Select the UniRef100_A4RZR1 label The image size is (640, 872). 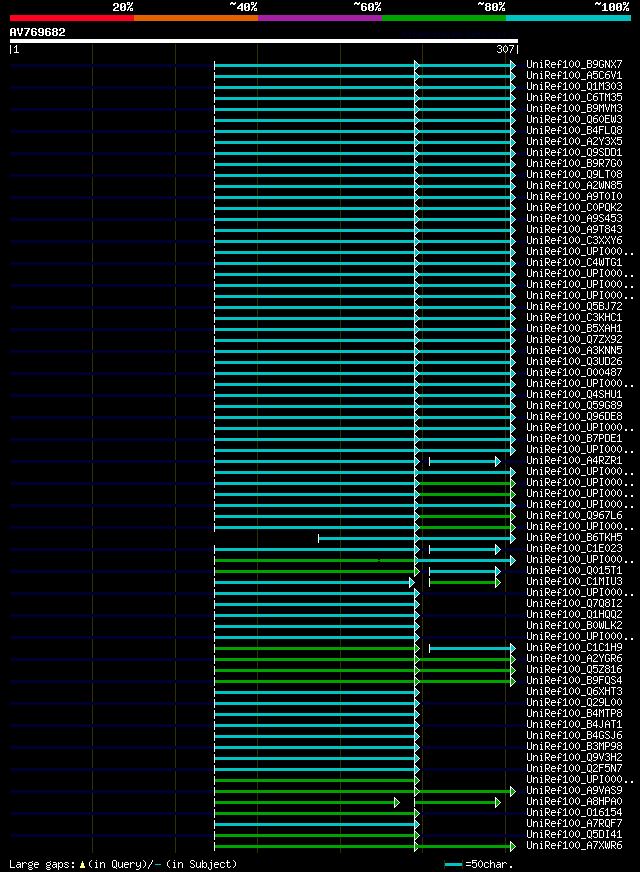click(x=574, y=460)
